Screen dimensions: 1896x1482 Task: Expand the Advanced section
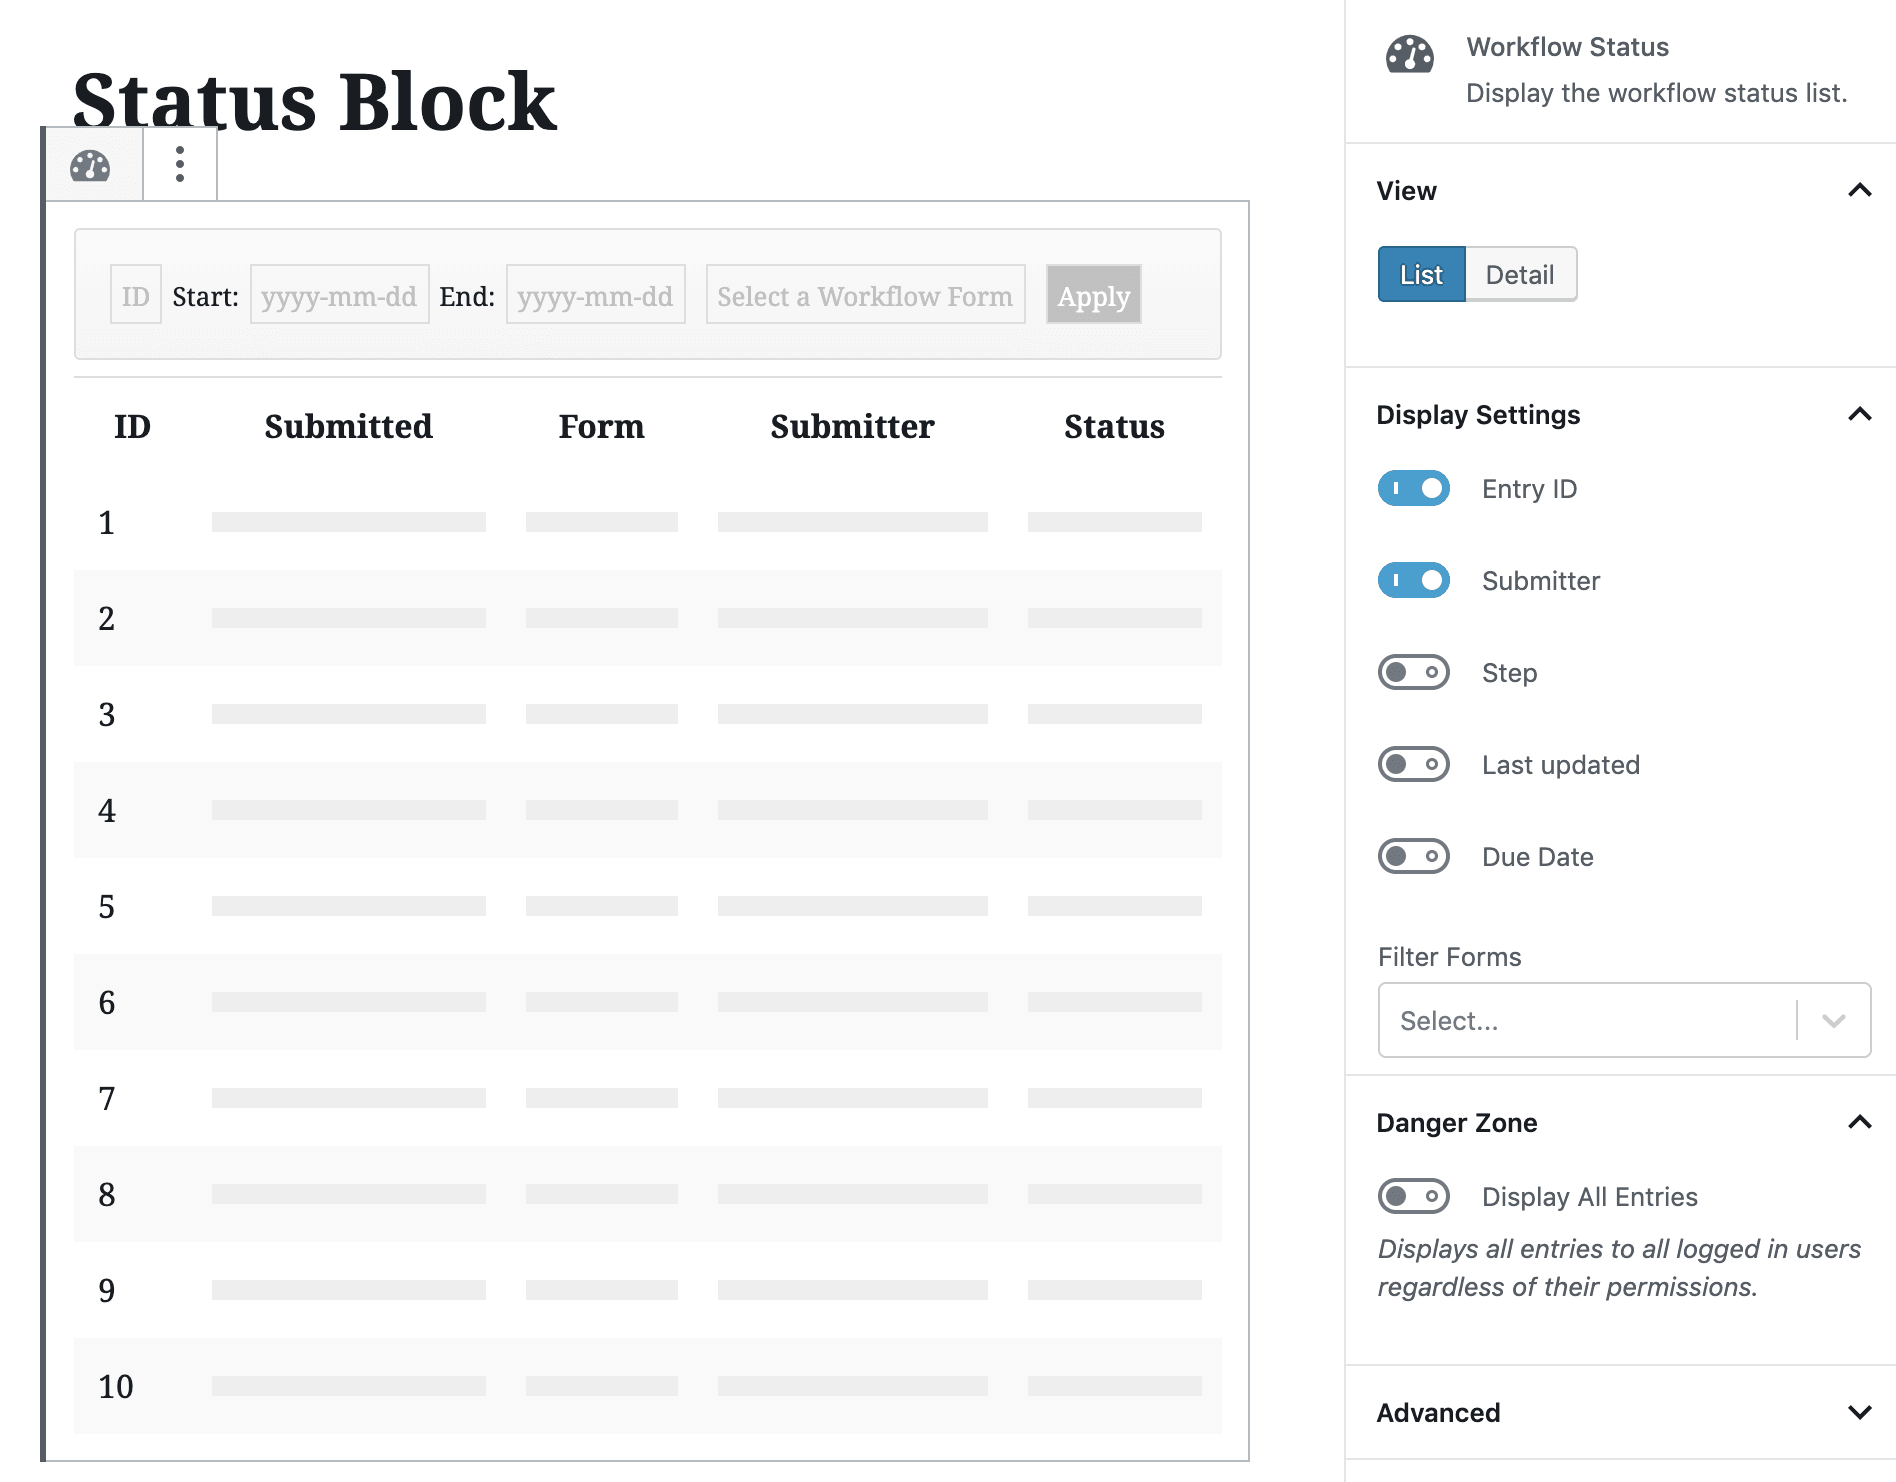(1859, 1412)
